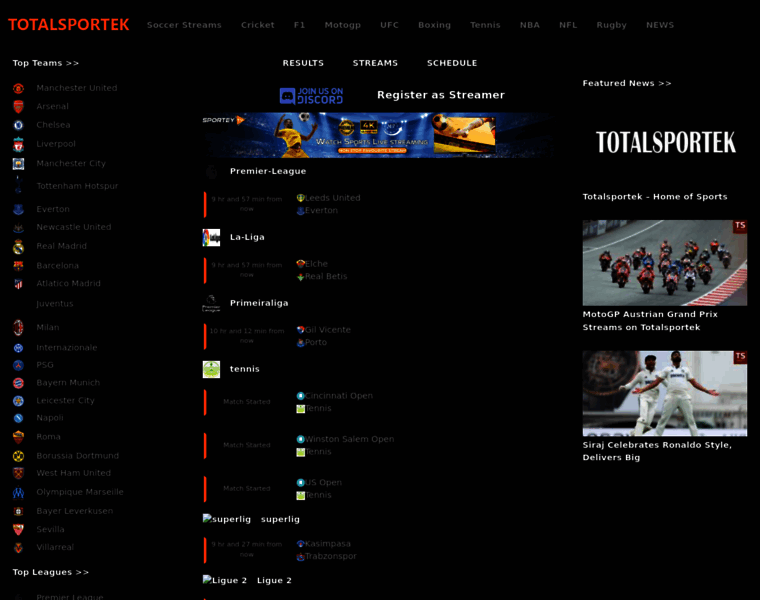Click the Barcelona crest icon
Viewport: 760px width, 600px height.
tap(18, 266)
